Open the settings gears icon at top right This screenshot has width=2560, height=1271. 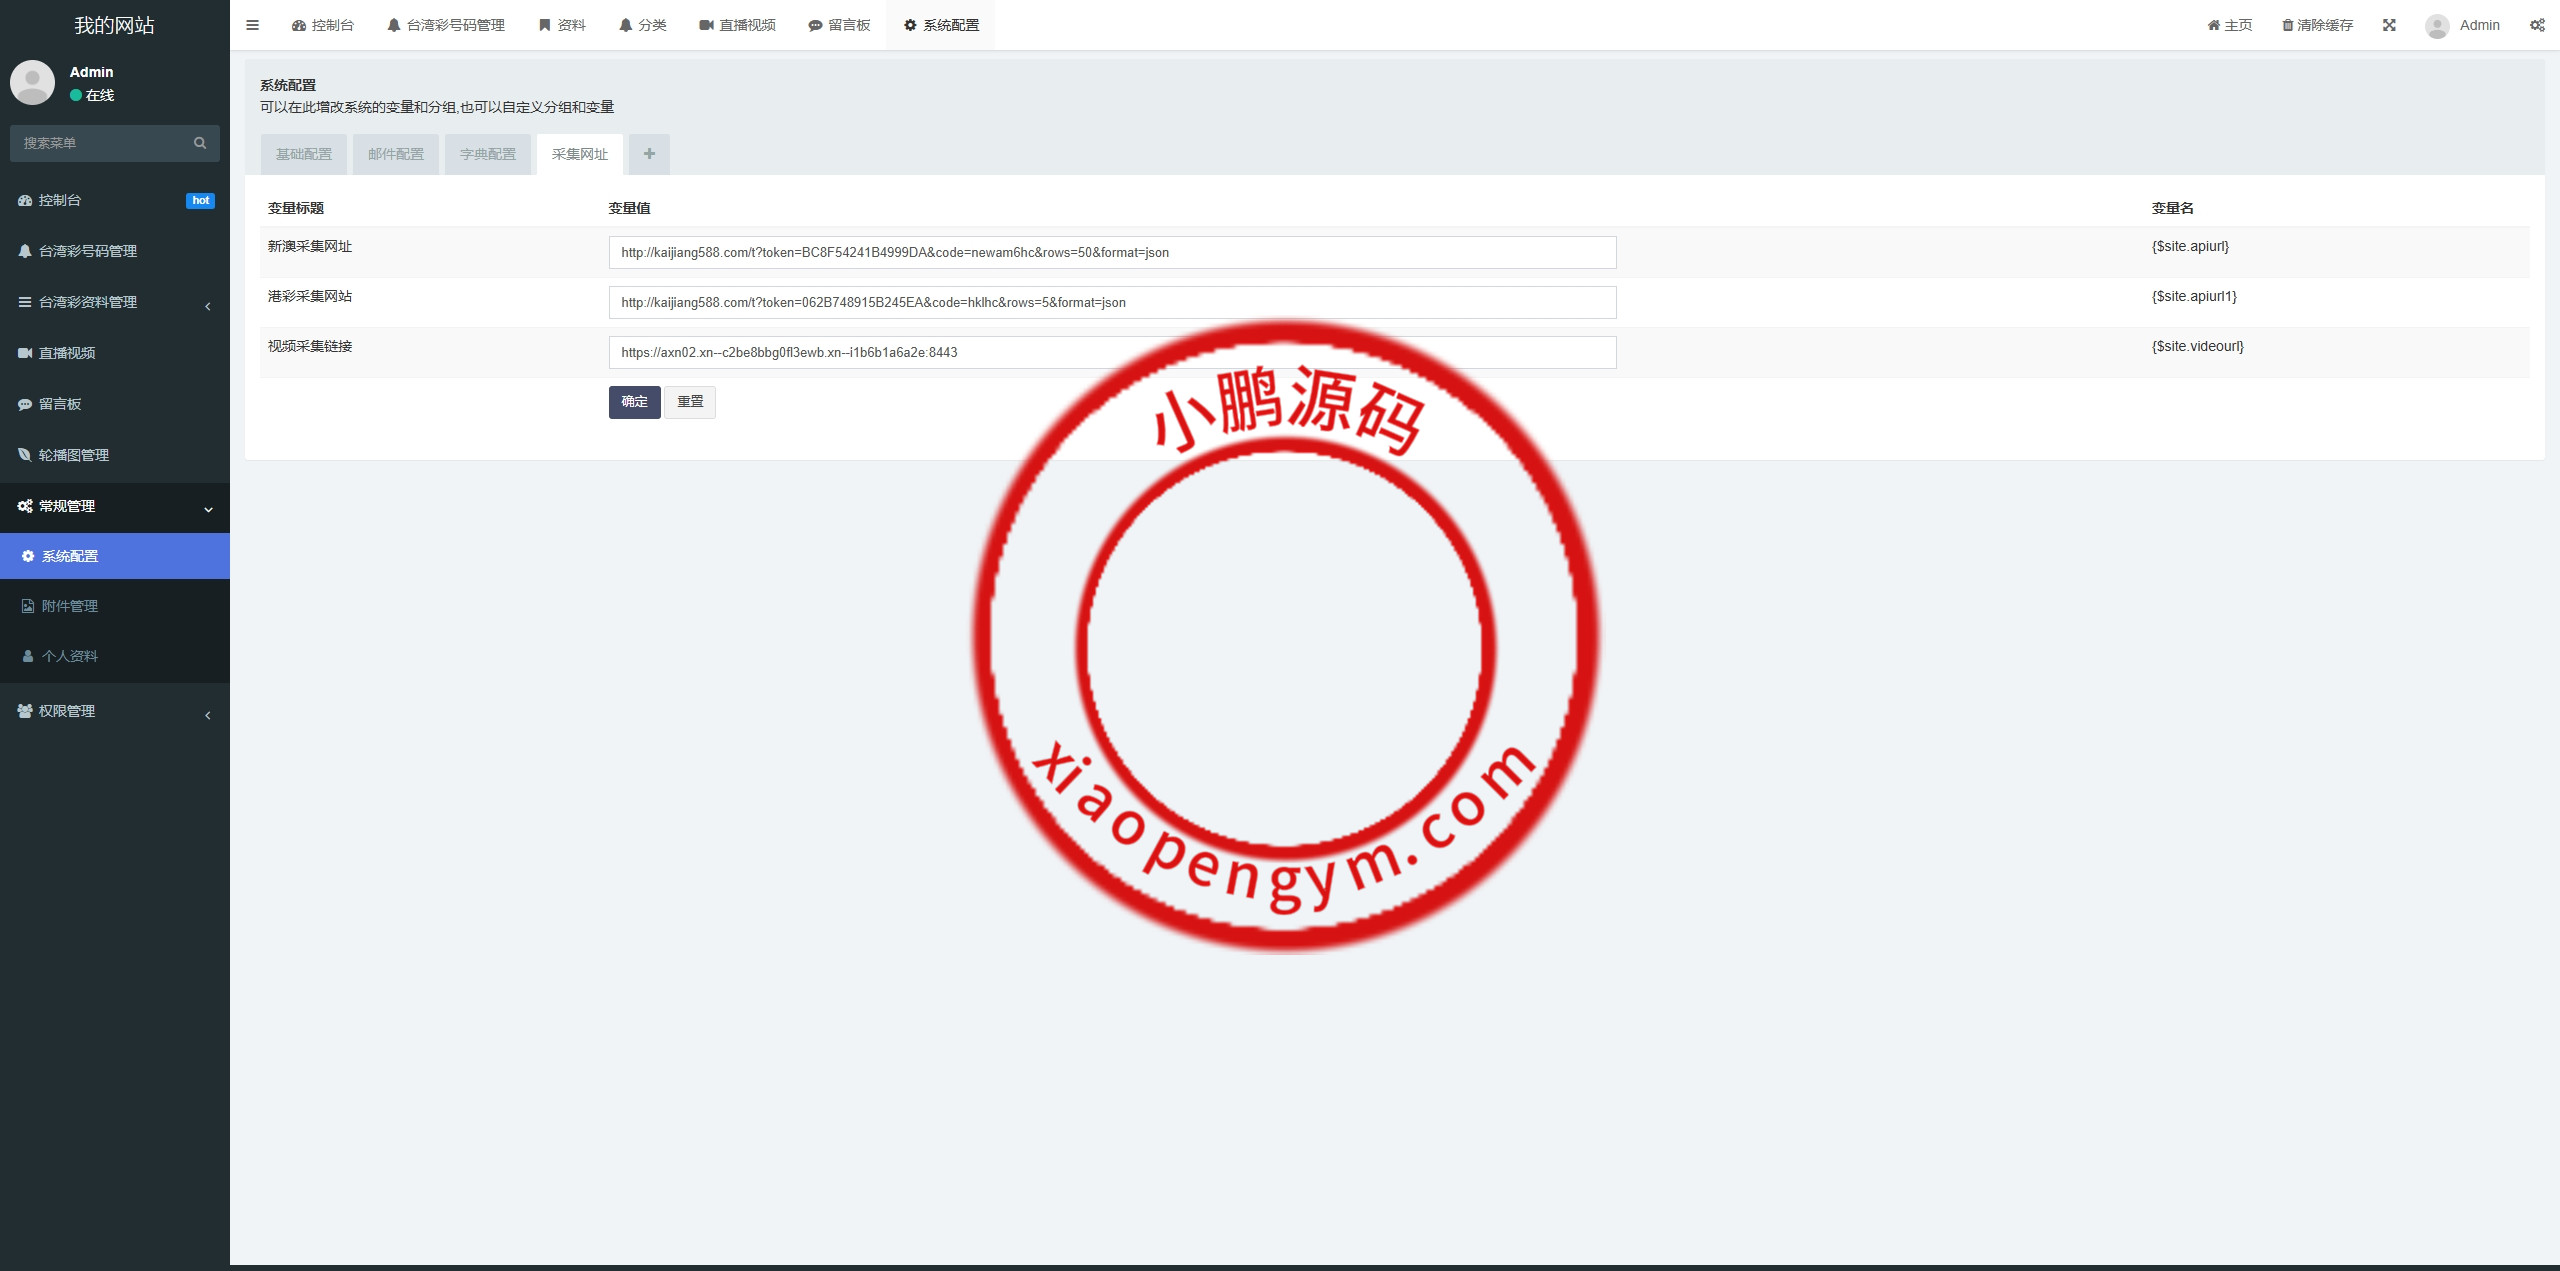click(2537, 25)
